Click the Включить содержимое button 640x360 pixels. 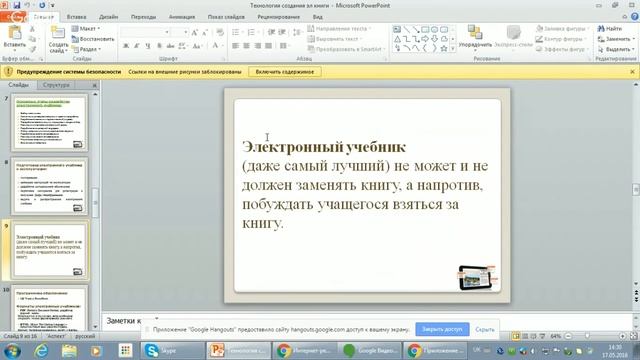[x=285, y=72]
